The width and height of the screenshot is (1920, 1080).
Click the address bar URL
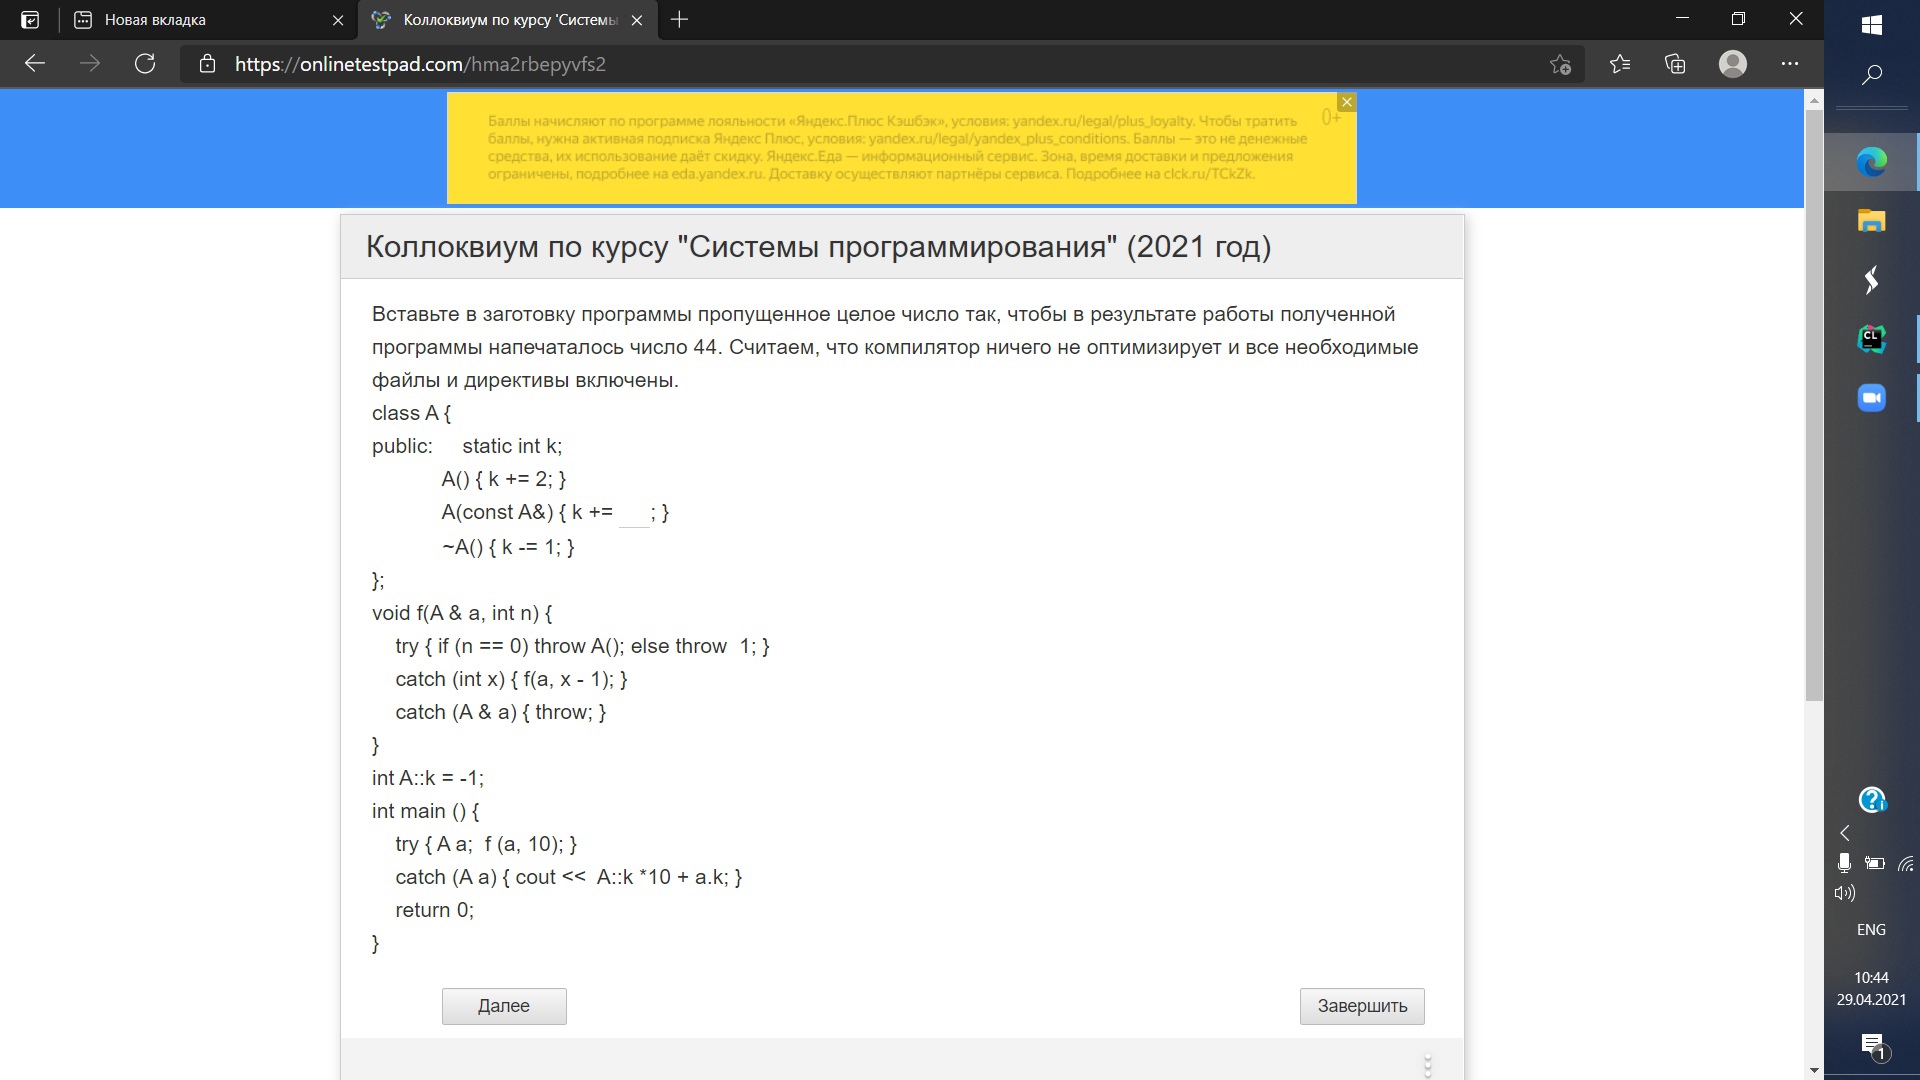420,64
